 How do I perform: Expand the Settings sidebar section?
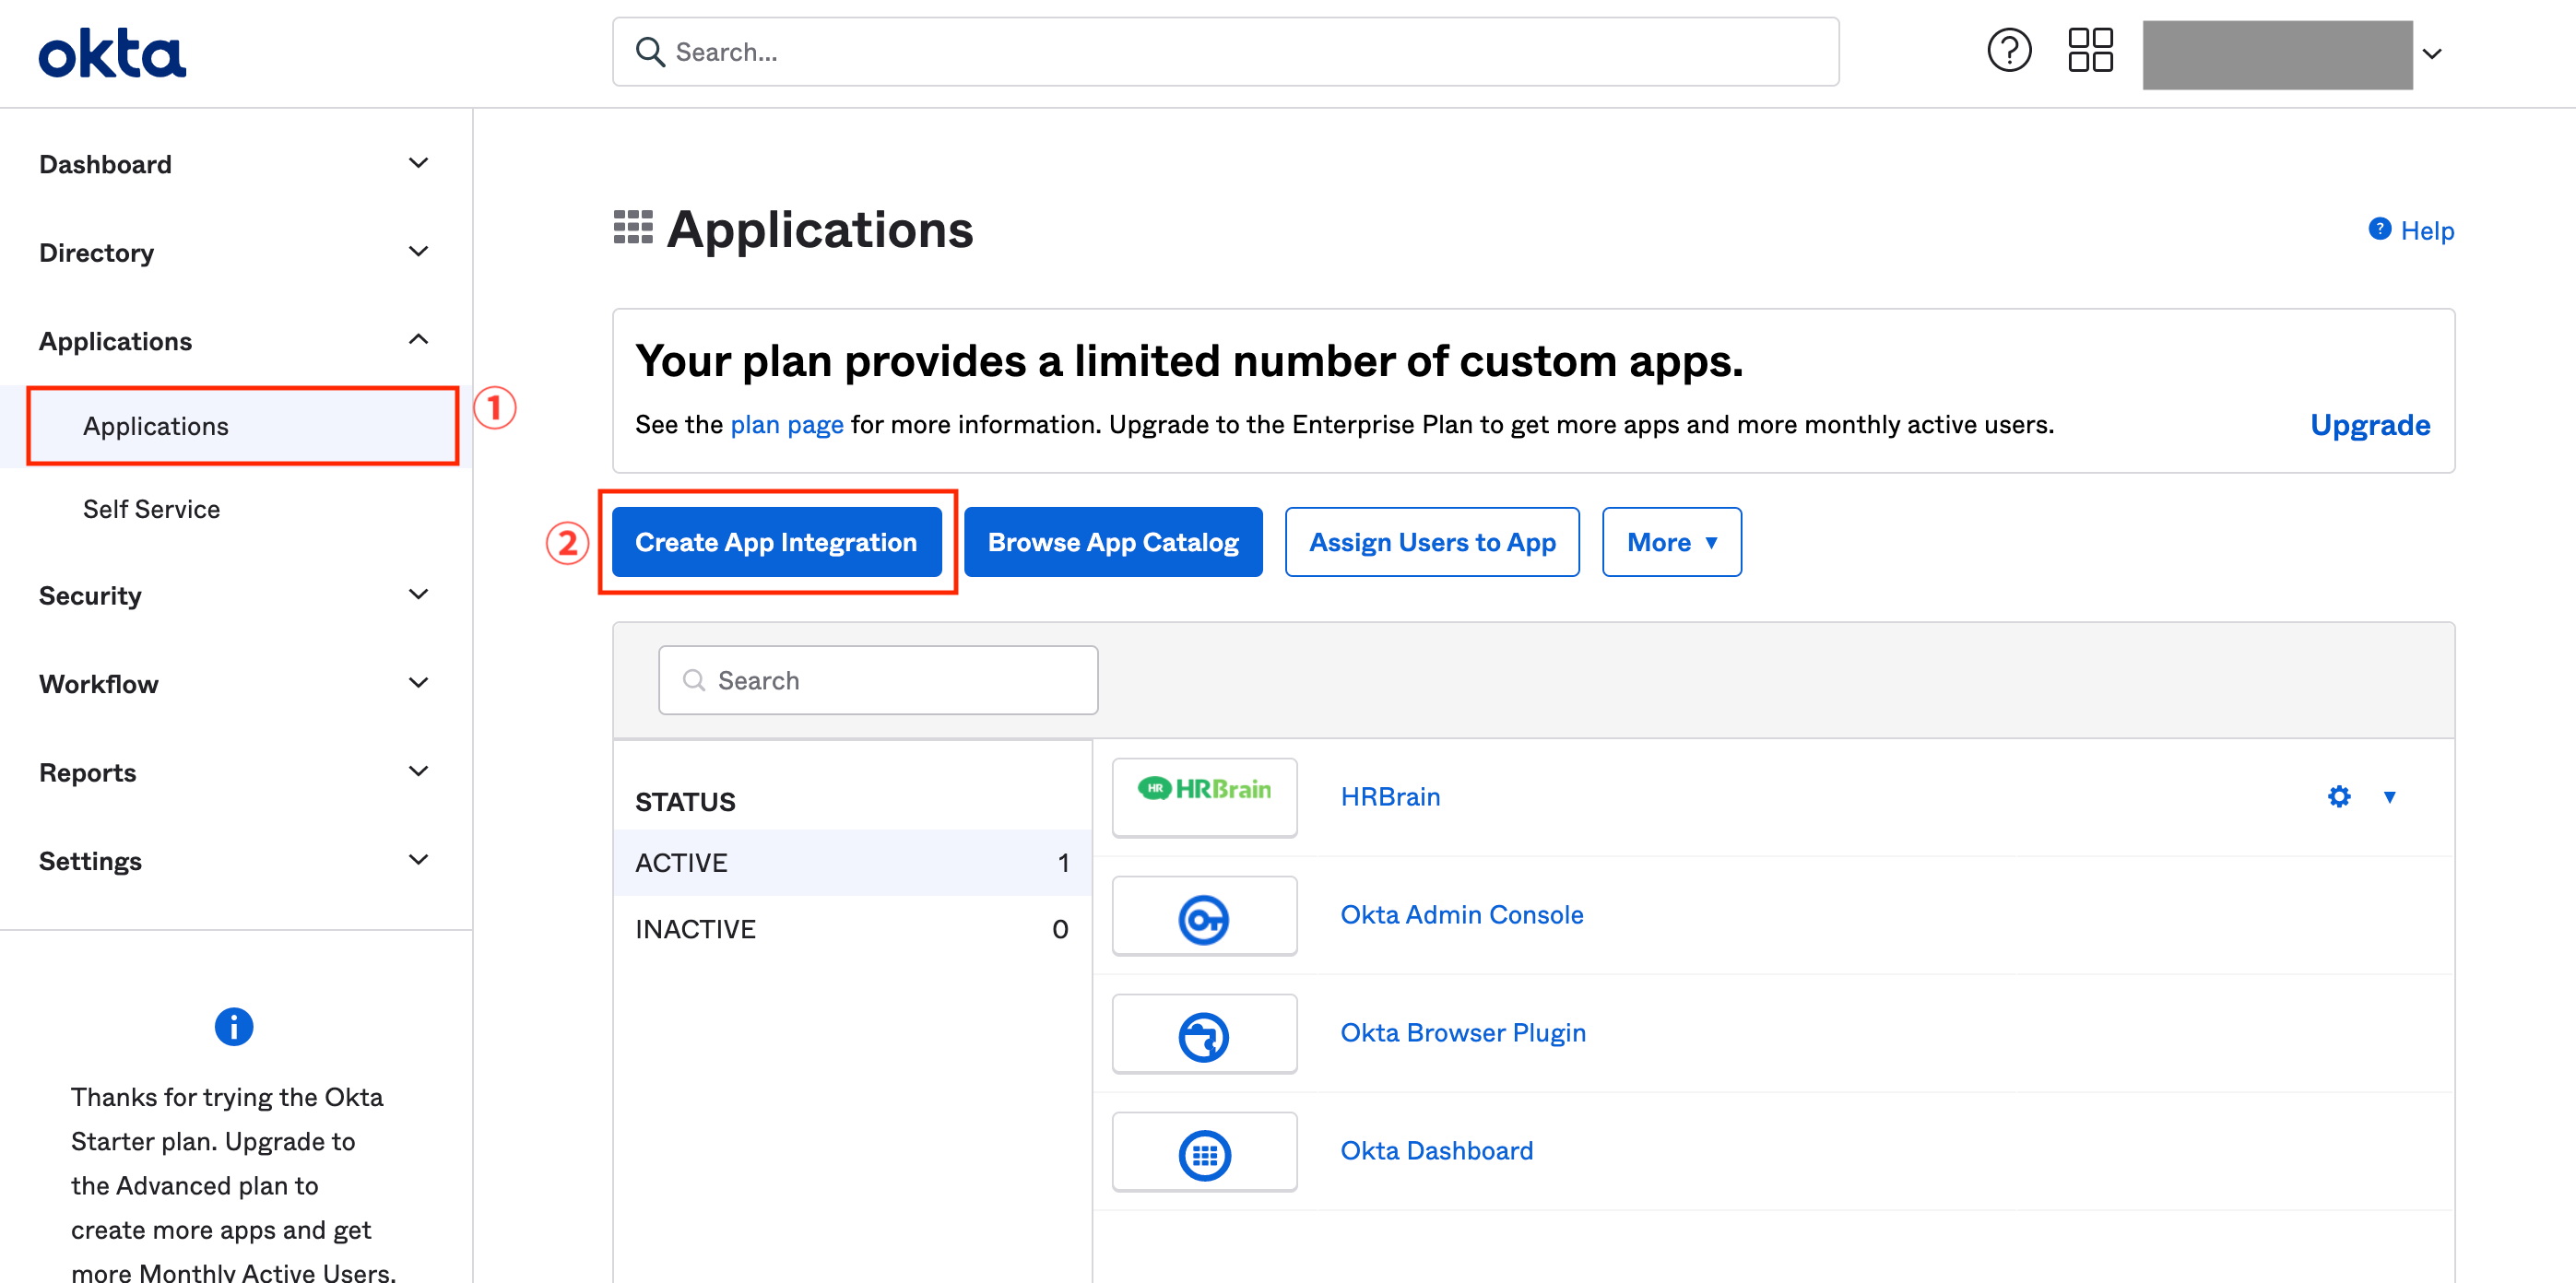pos(419,859)
